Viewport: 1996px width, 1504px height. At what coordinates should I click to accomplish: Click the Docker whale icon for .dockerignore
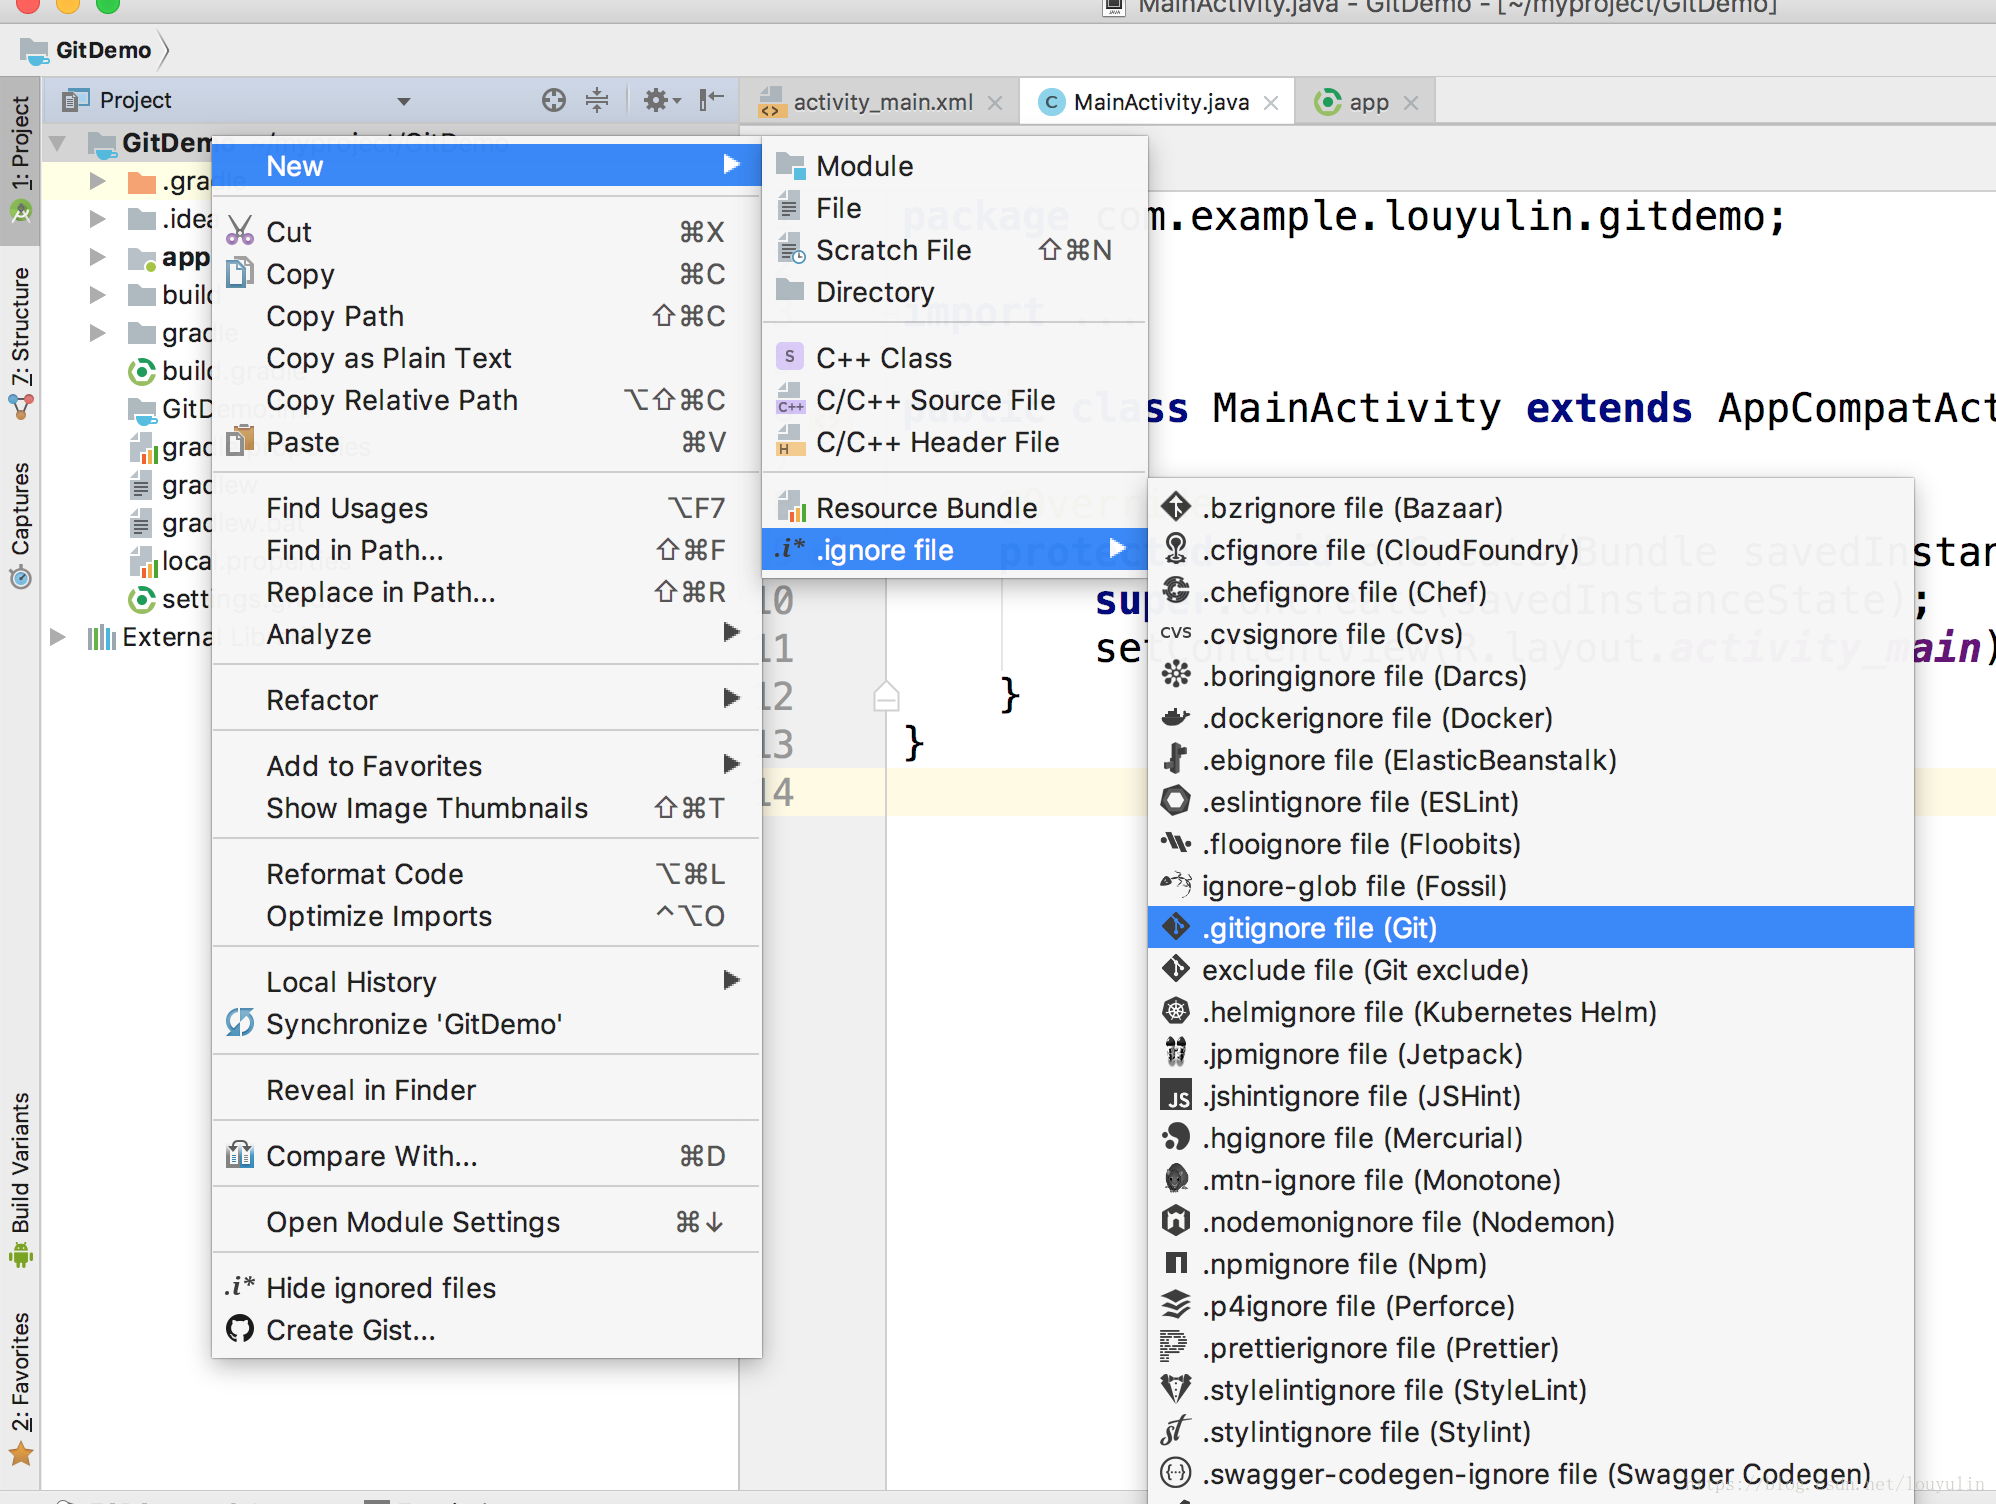1176,718
